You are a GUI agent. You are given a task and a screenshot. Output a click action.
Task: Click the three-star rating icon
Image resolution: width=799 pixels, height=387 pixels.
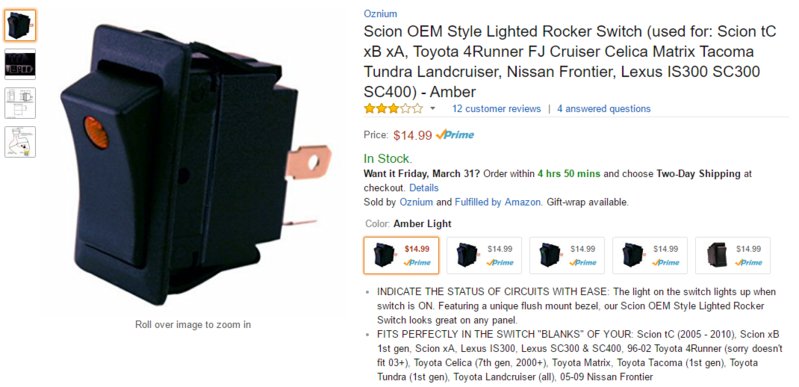(x=393, y=109)
